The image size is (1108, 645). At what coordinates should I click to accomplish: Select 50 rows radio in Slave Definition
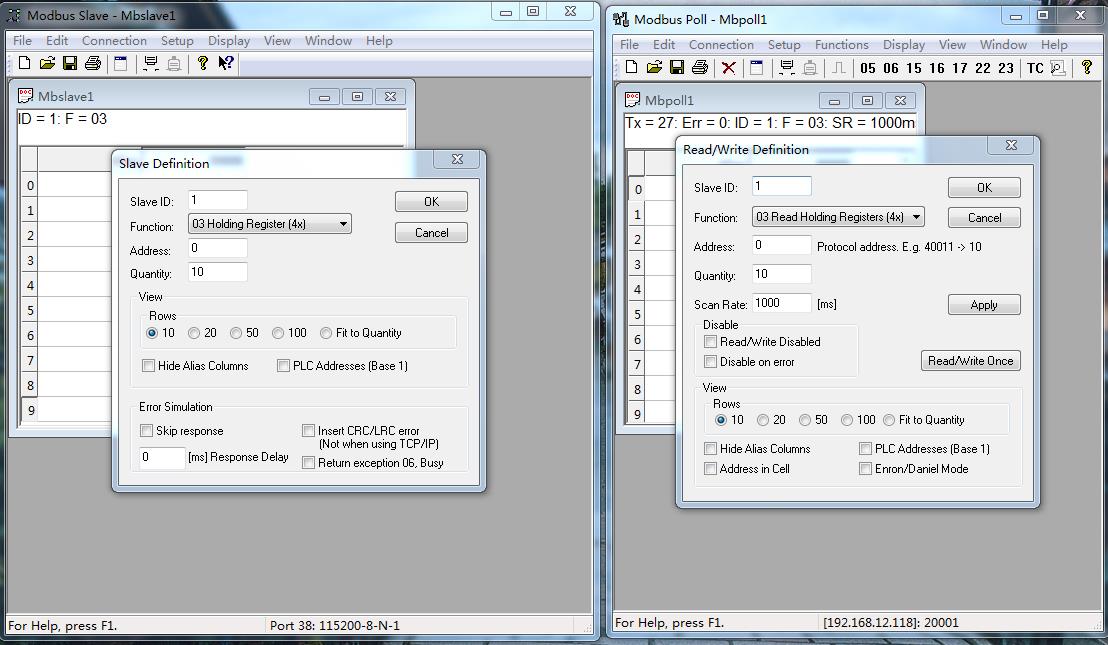click(236, 333)
